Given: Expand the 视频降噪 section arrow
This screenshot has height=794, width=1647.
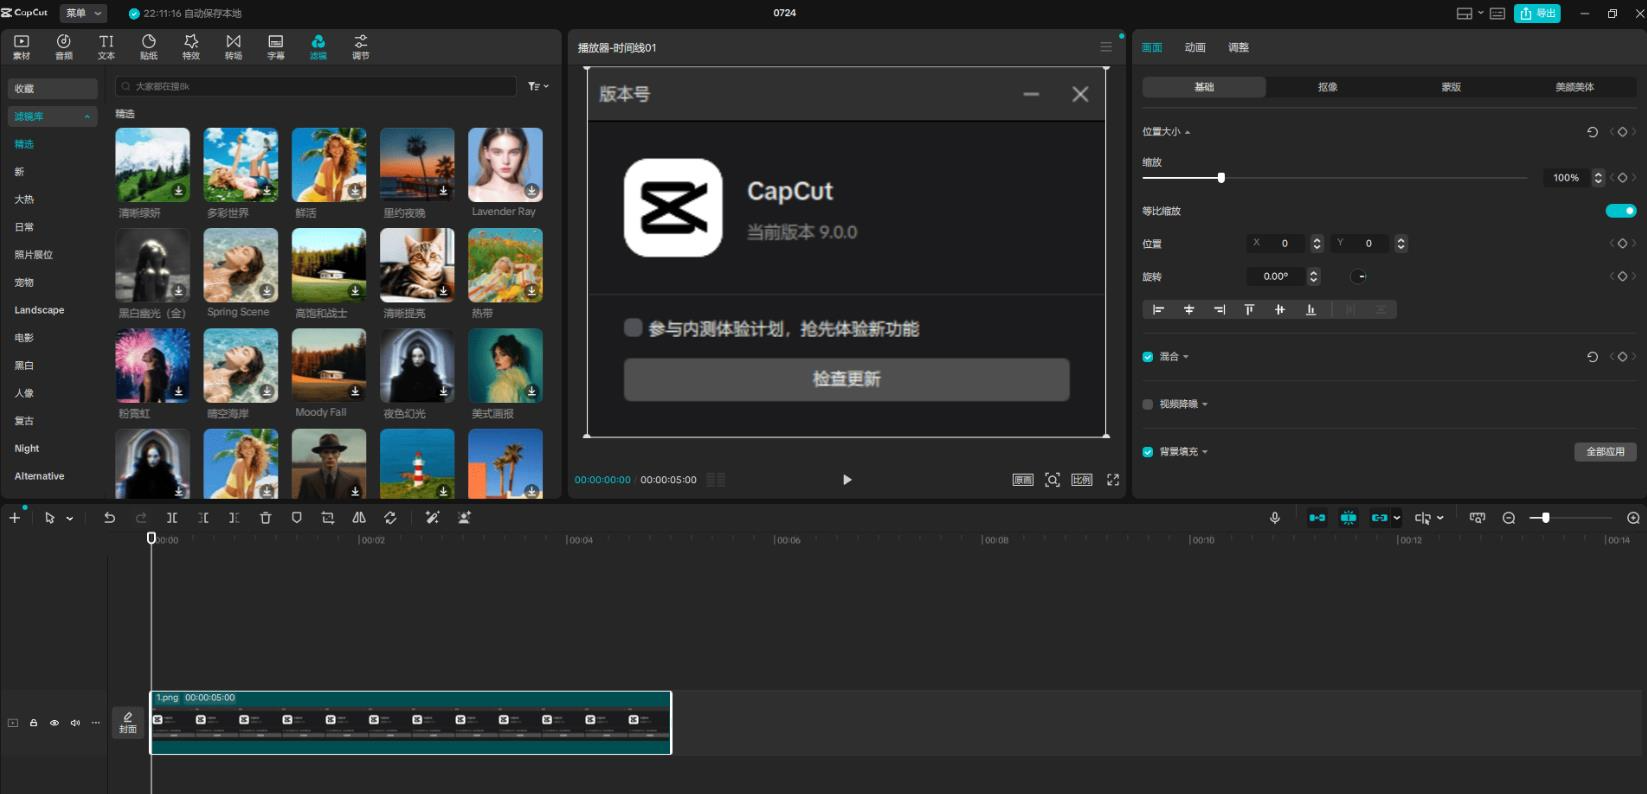Looking at the screenshot, I should (1205, 404).
